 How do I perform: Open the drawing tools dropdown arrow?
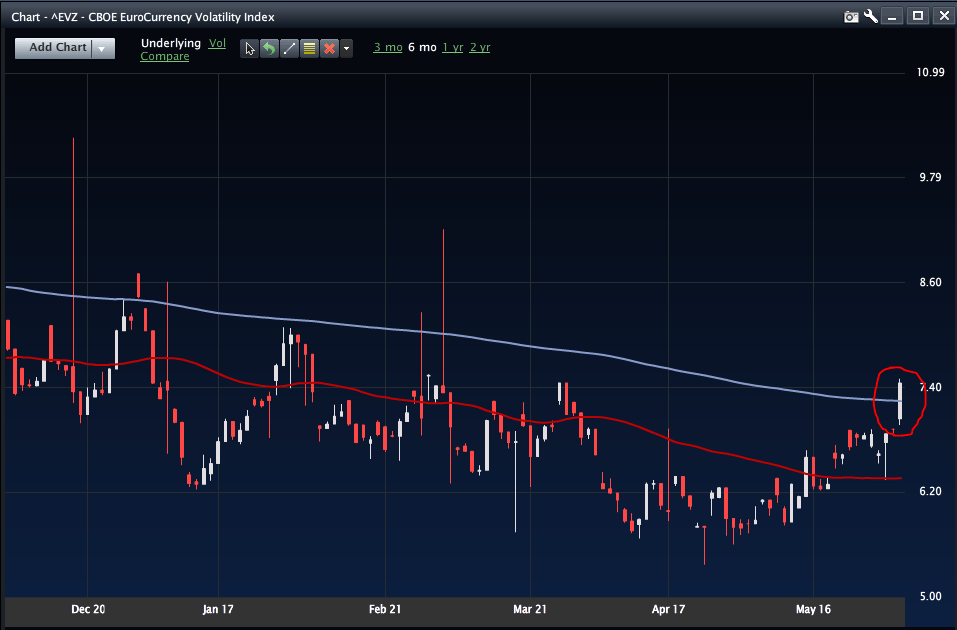(346, 48)
